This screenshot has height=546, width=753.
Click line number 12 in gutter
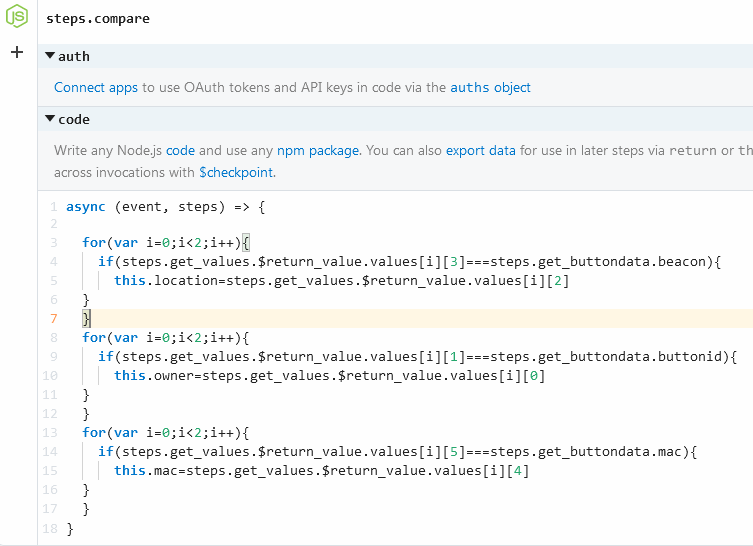click(x=50, y=413)
